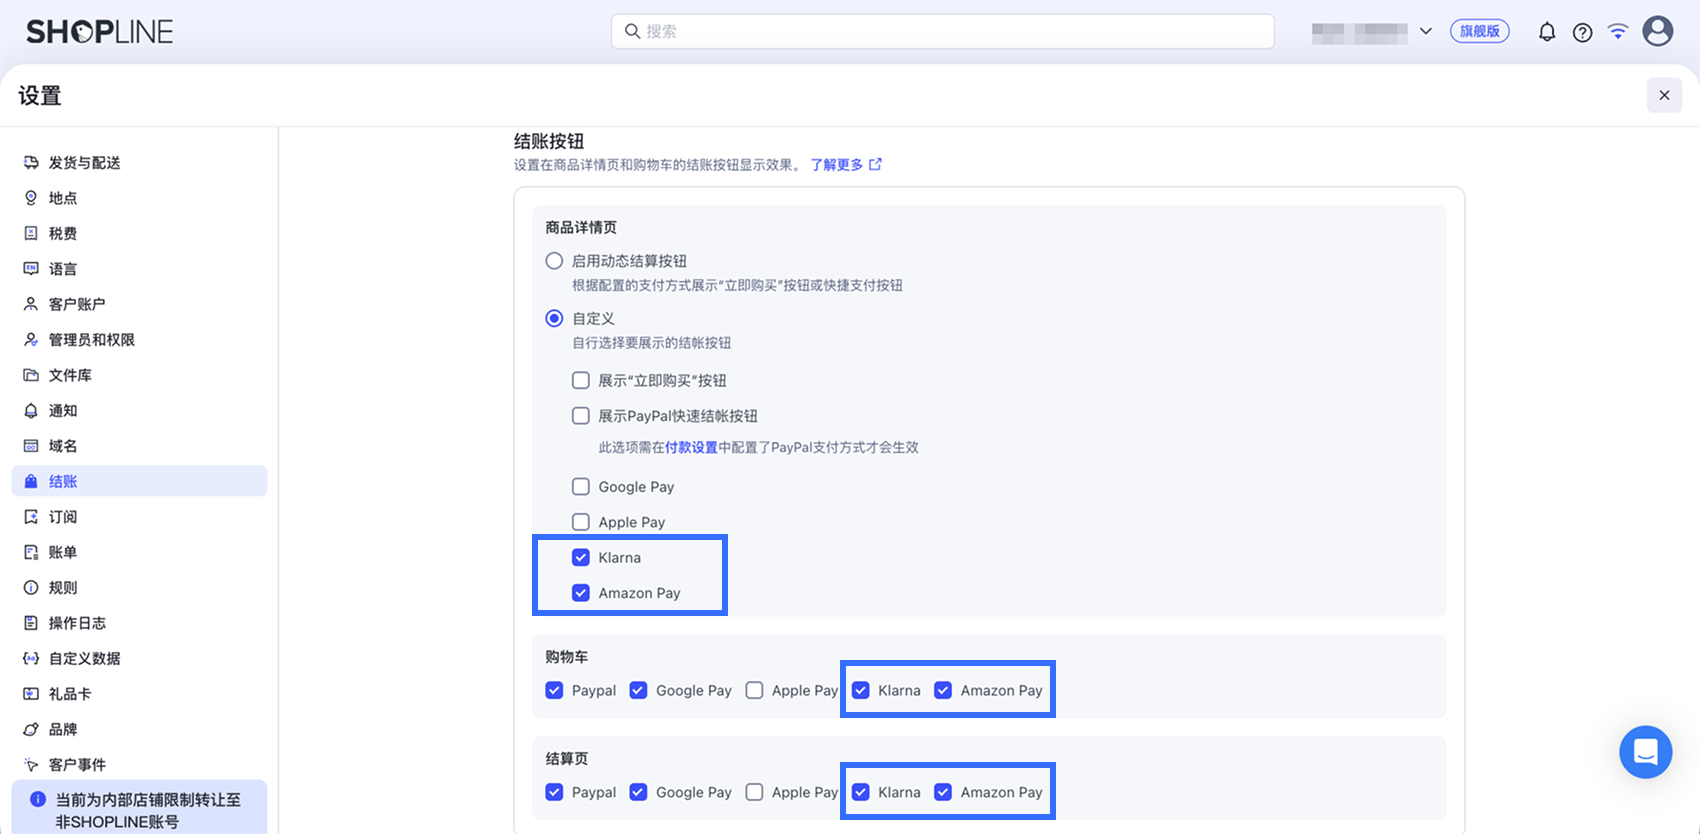1700x834 pixels.
Task: Click the 搜索 search field
Action: (943, 31)
